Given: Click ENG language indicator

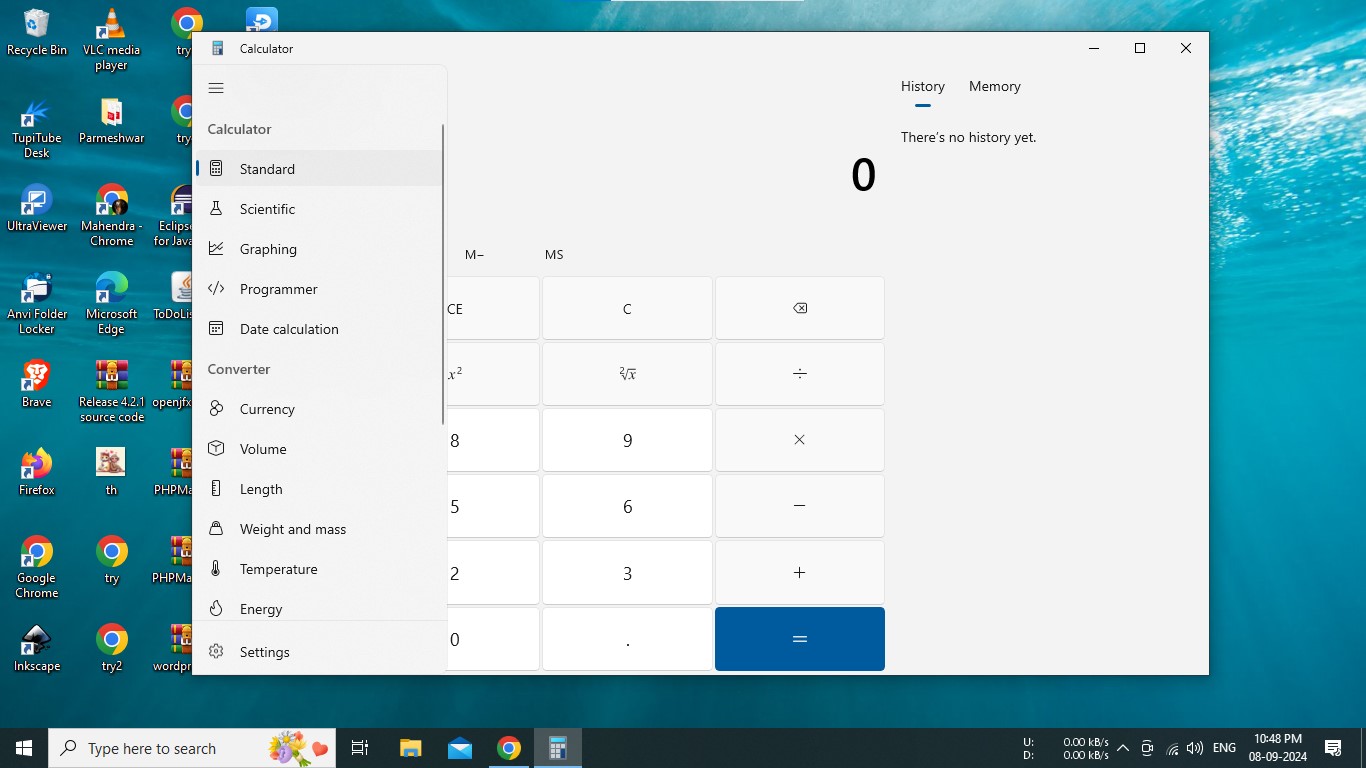Looking at the screenshot, I should [x=1224, y=748].
